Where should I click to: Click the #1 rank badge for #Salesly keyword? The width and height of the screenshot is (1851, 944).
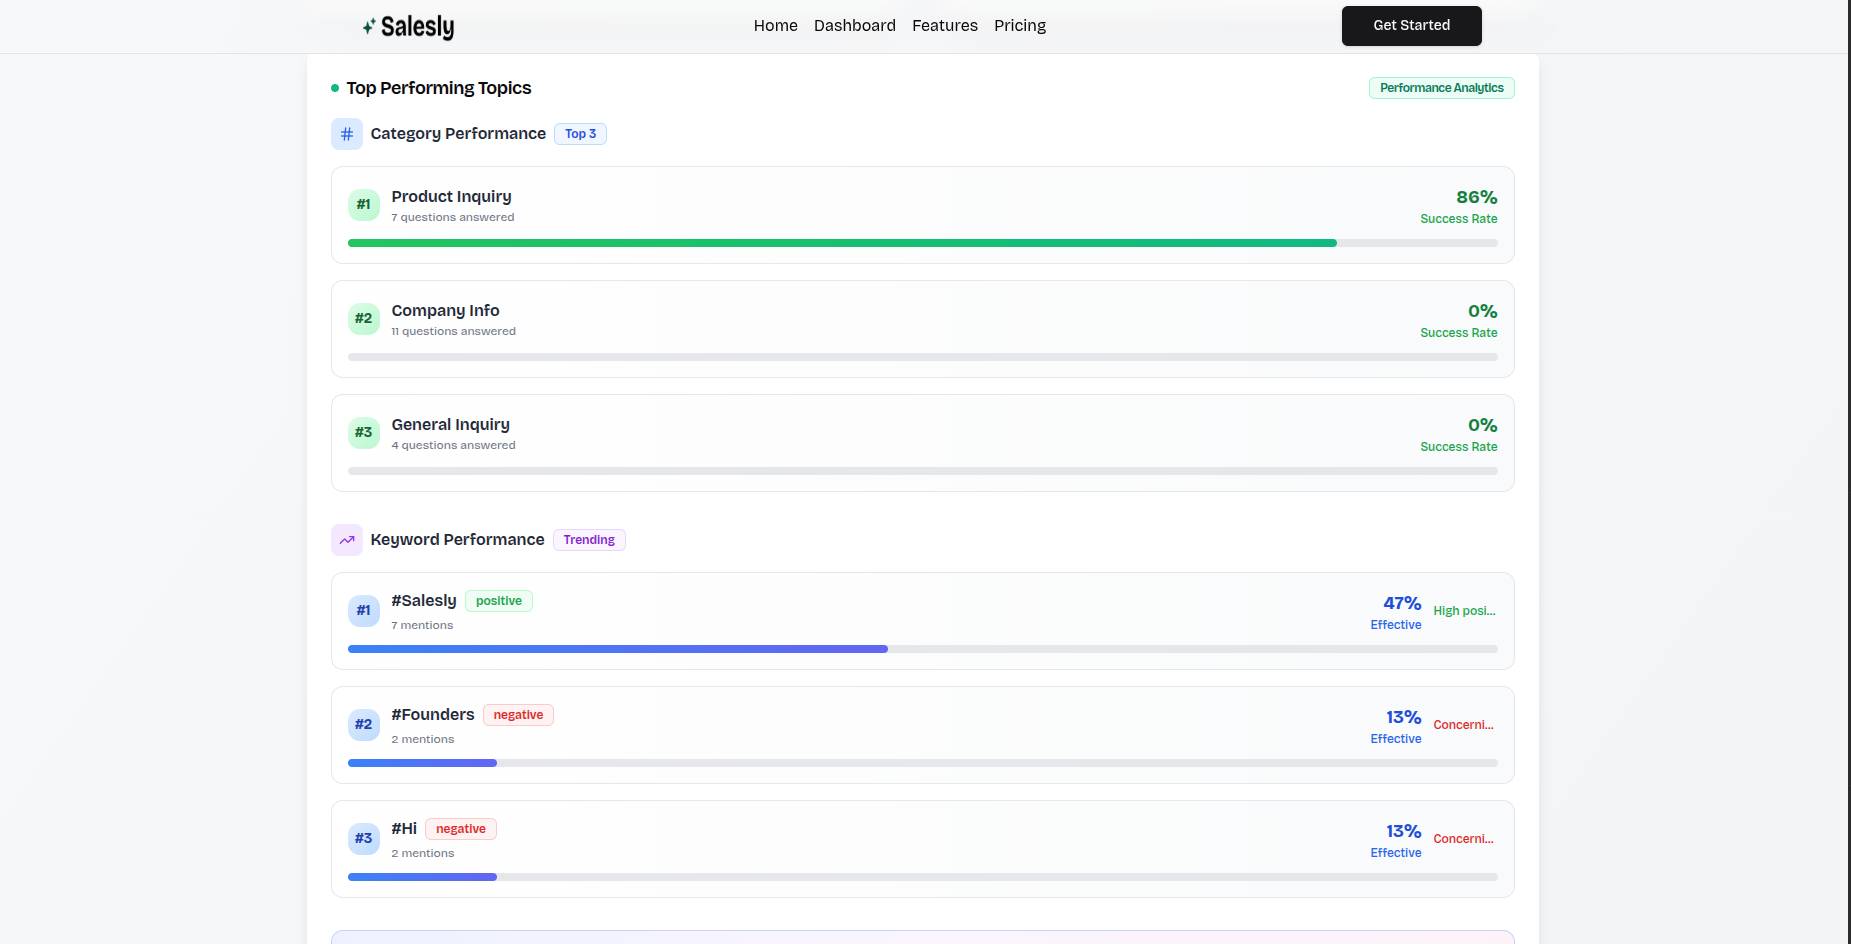tap(364, 611)
